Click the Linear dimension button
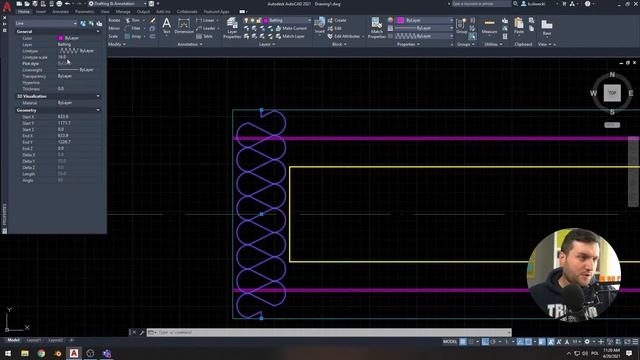This screenshot has height=360, width=640. coord(206,20)
